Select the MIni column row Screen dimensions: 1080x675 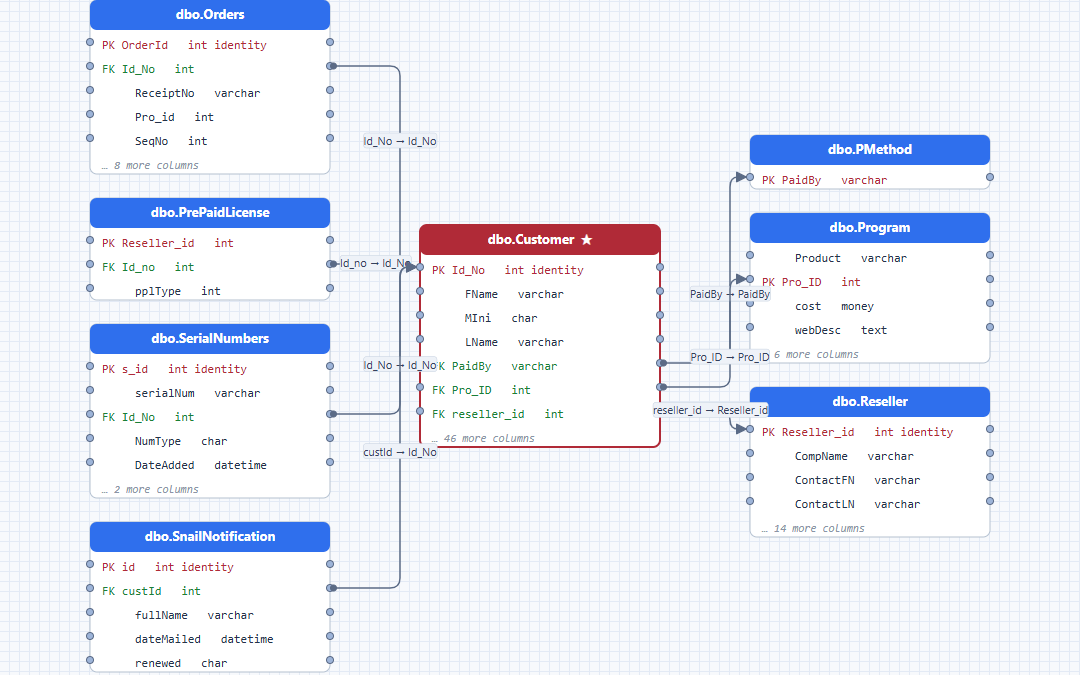tap(540, 318)
